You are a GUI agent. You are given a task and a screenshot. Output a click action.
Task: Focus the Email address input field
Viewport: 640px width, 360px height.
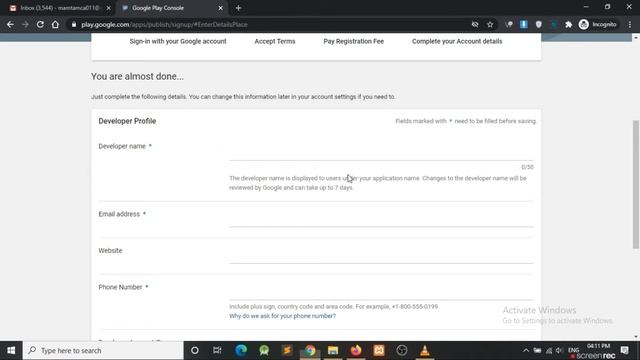click(x=381, y=220)
